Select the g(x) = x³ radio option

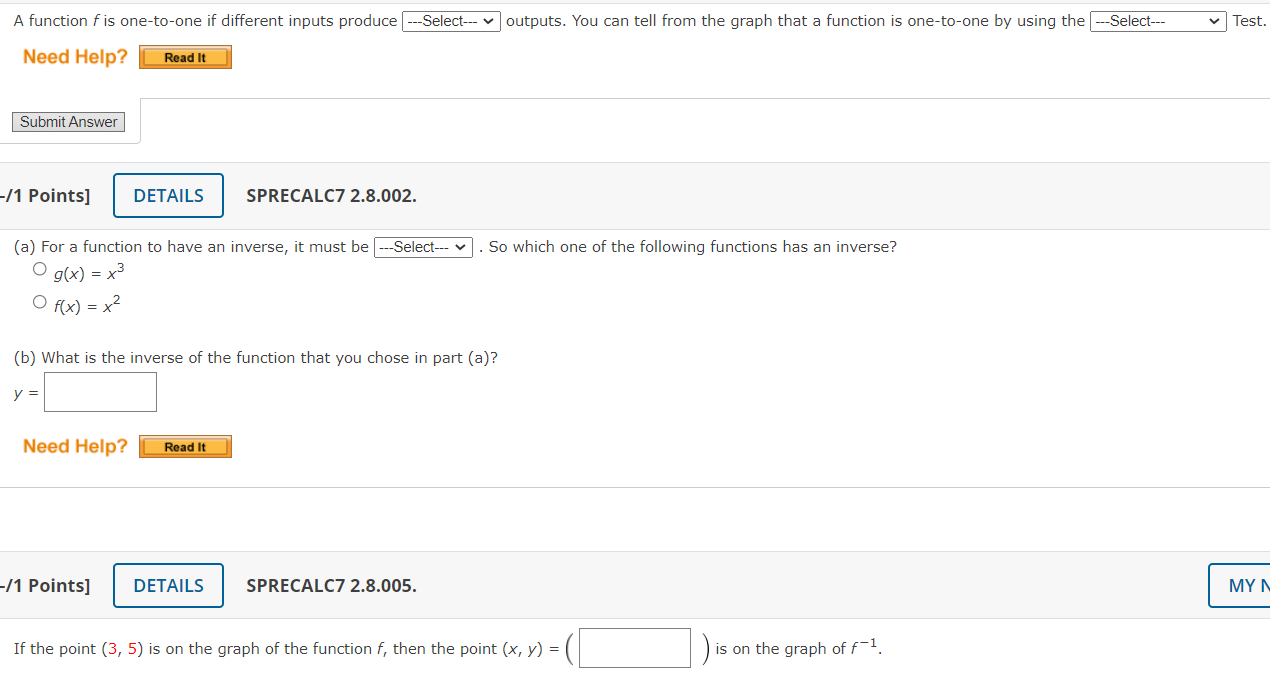click(40, 269)
